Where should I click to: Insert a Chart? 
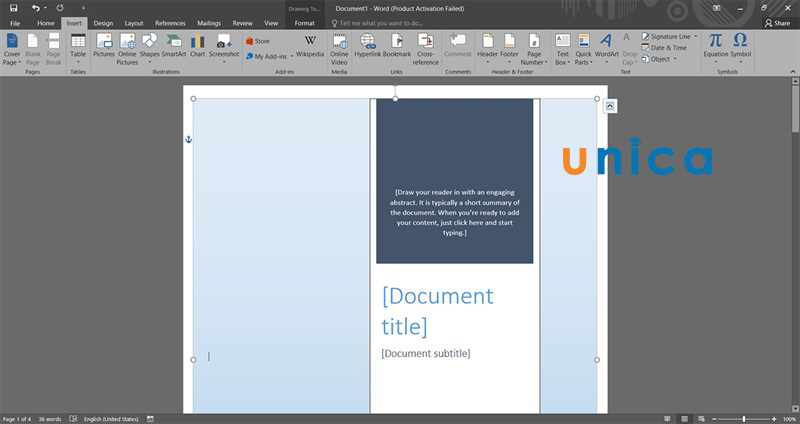[197, 46]
